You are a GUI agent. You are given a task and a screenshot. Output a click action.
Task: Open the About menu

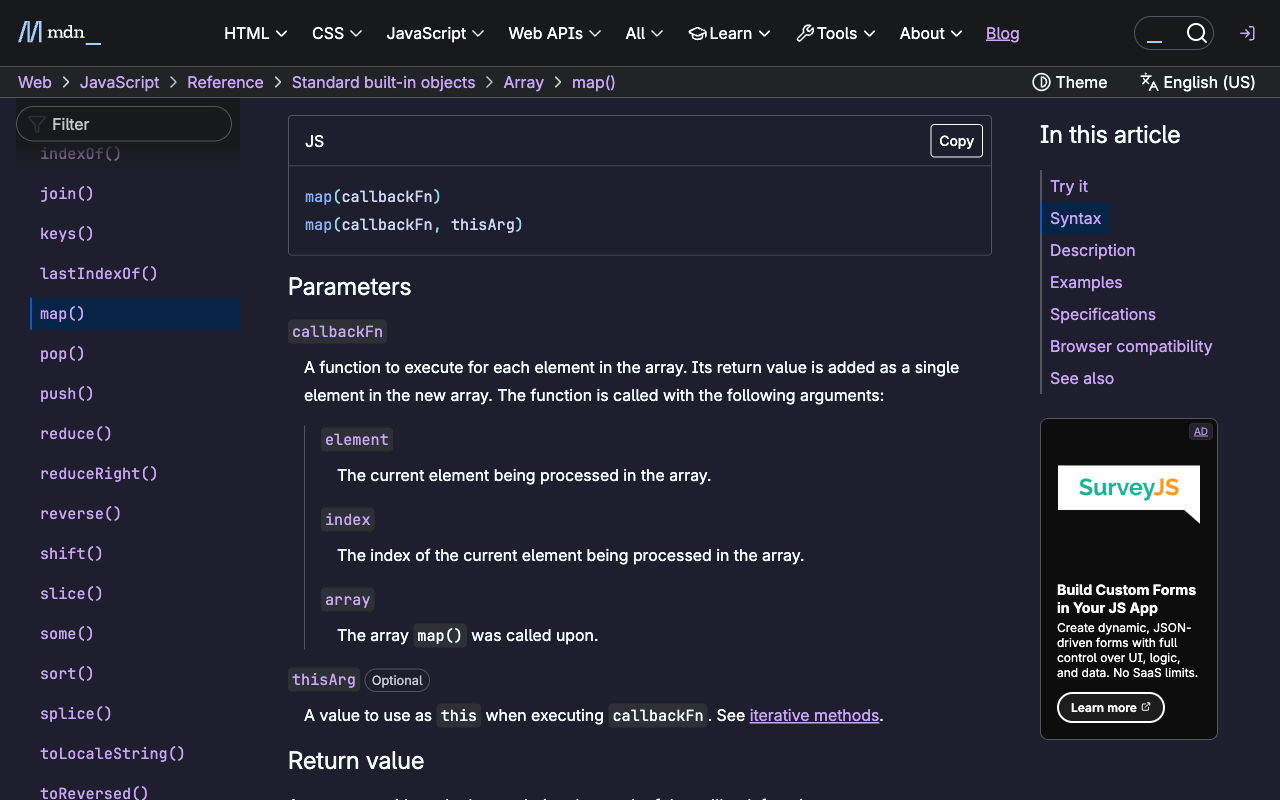tap(931, 33)
